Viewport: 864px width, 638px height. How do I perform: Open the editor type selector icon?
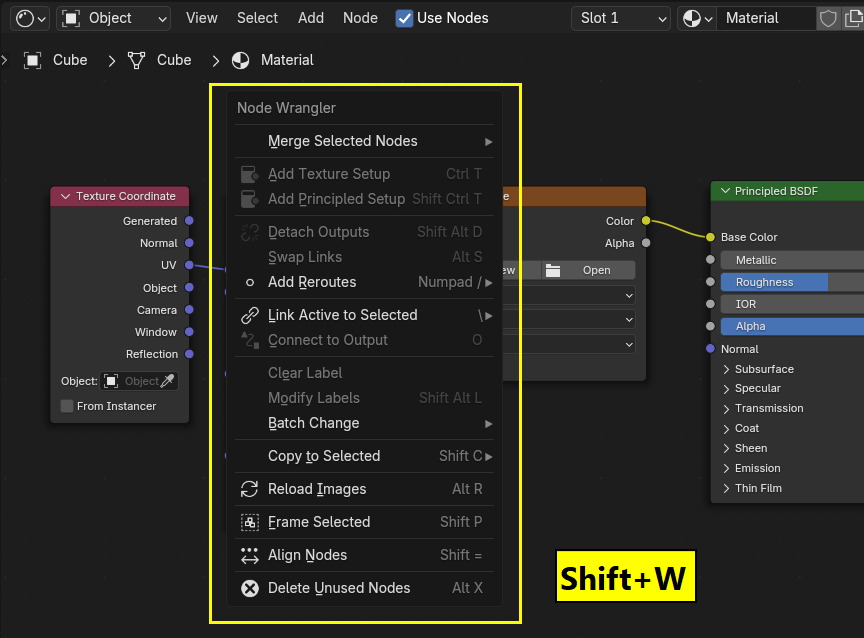click(30, 18)
